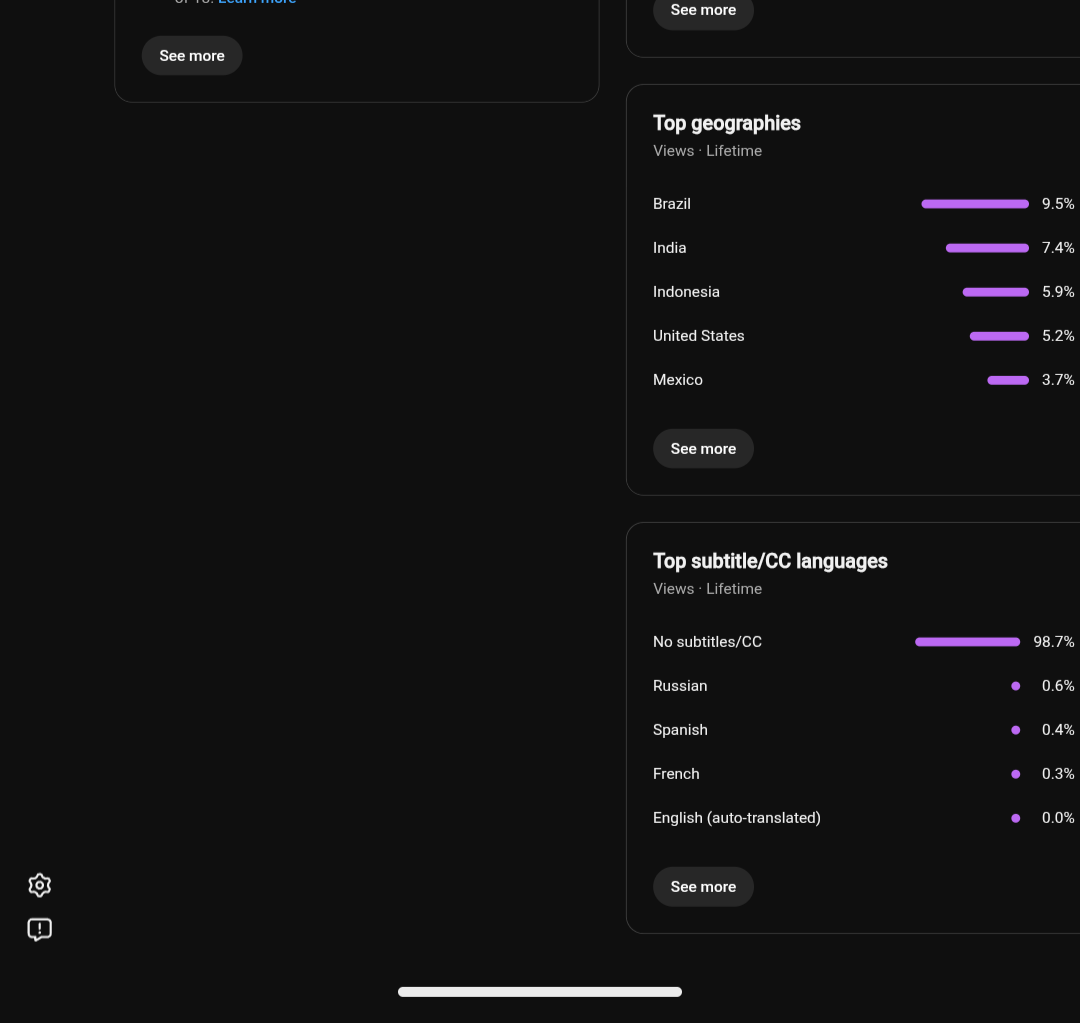Click the Spanish language dot marker
The width and height of the screenshot is (1080, 1023).
(1015, 730)
